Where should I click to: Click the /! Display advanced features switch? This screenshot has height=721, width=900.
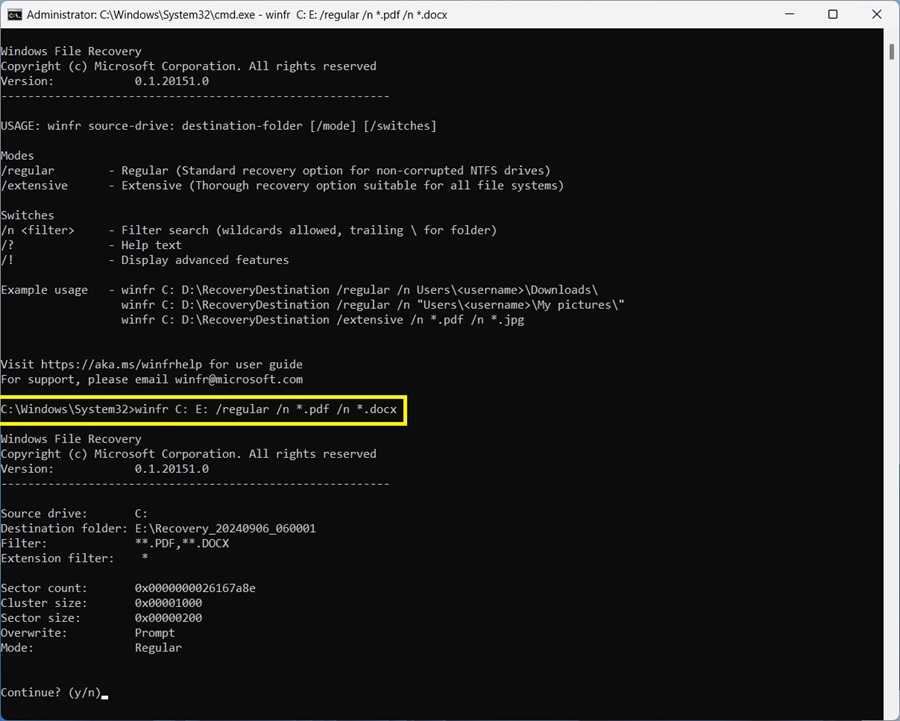click(8, 260)
